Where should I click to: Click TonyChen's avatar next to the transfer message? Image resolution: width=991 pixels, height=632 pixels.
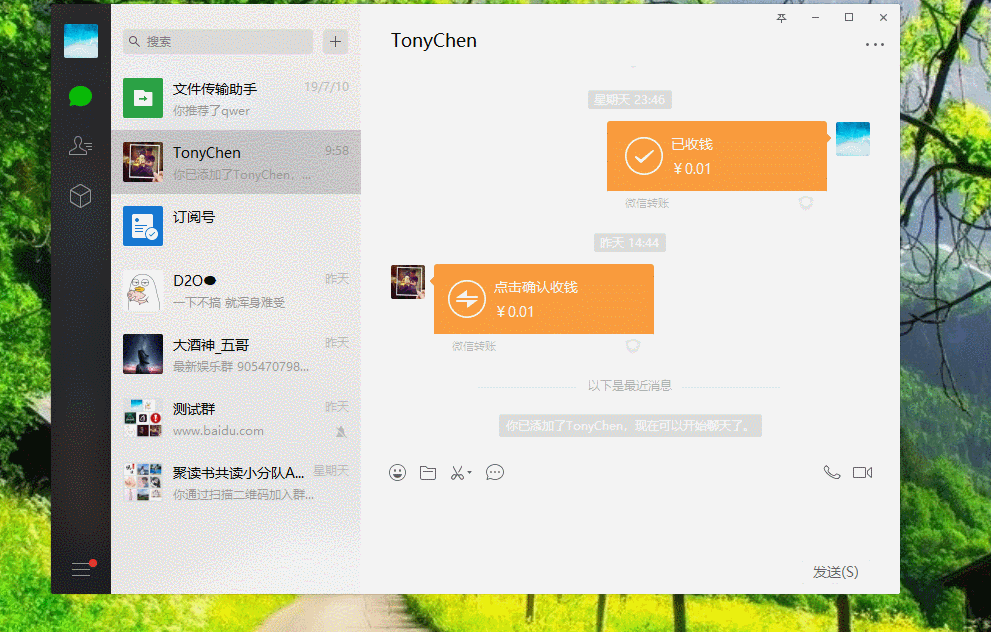pyautogui.click(x=408, y=280)
